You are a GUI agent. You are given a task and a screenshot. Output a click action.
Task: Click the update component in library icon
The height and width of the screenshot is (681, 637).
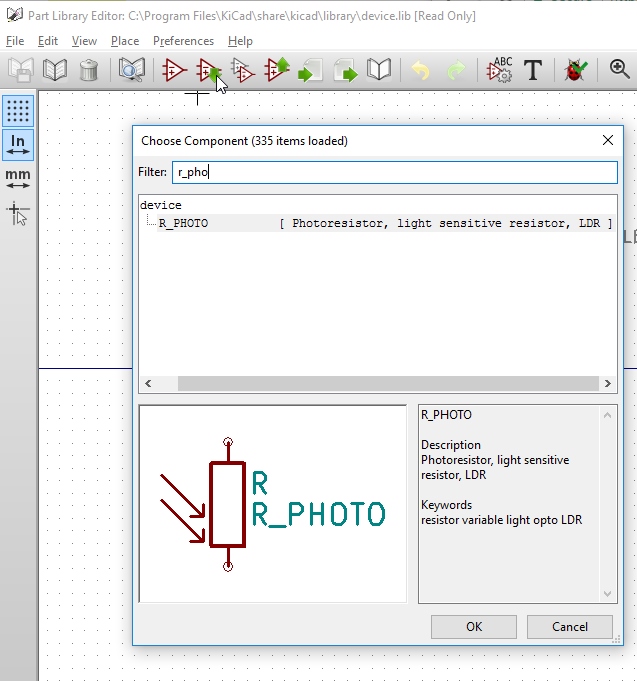click(x=277, y=70)
